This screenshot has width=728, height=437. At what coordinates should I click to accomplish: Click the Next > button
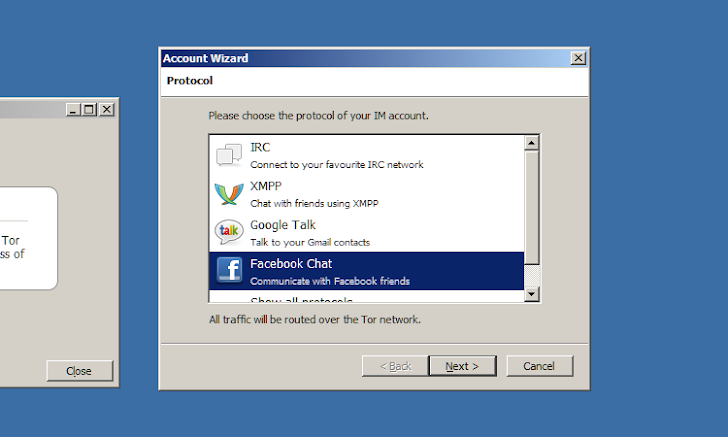coord(462,366)
